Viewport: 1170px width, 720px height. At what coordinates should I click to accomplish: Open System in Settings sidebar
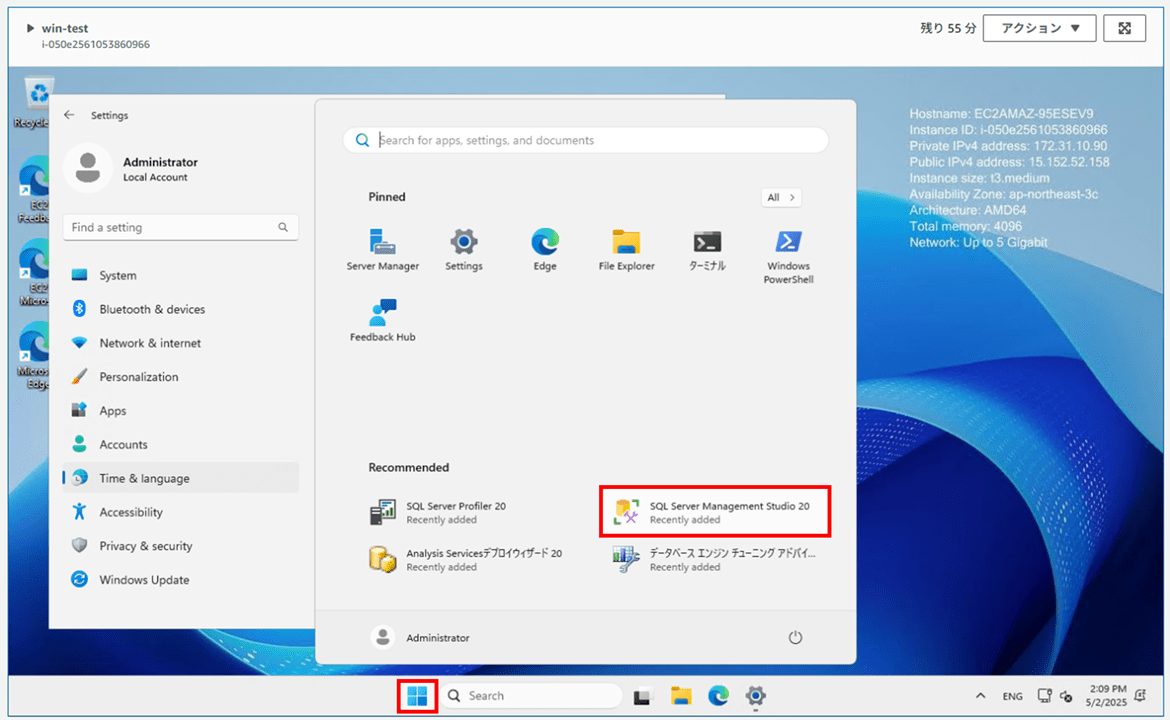click(181, 275)
